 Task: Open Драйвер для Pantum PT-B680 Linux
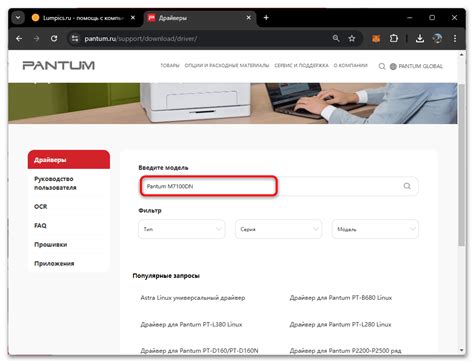point(341,298)
